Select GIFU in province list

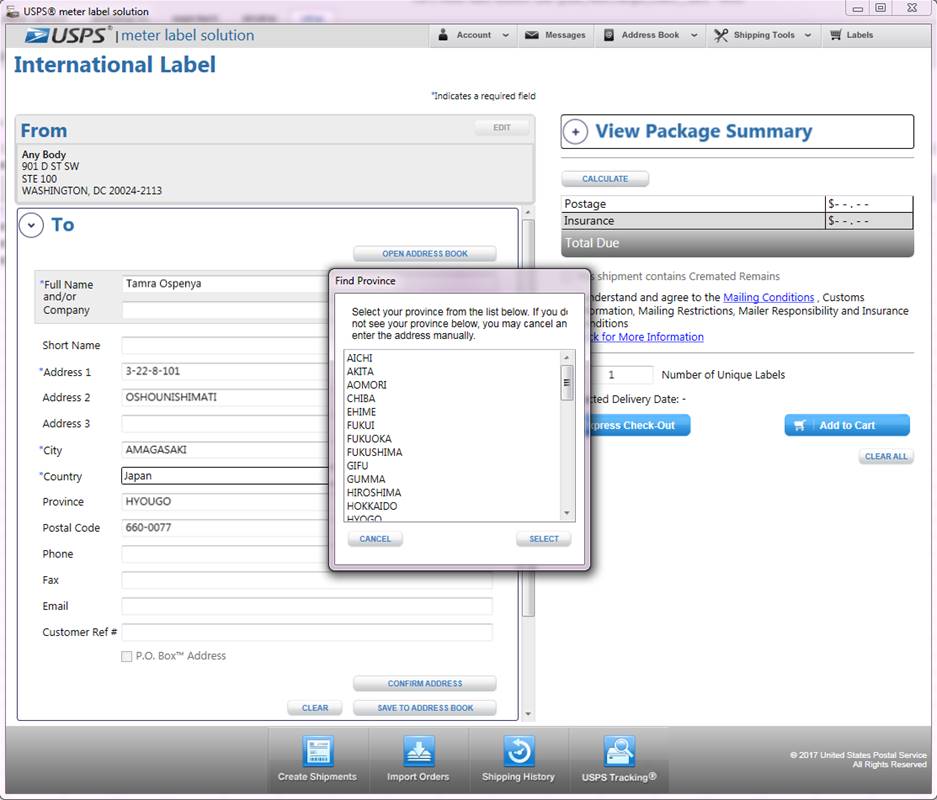(x=357, y=465)
